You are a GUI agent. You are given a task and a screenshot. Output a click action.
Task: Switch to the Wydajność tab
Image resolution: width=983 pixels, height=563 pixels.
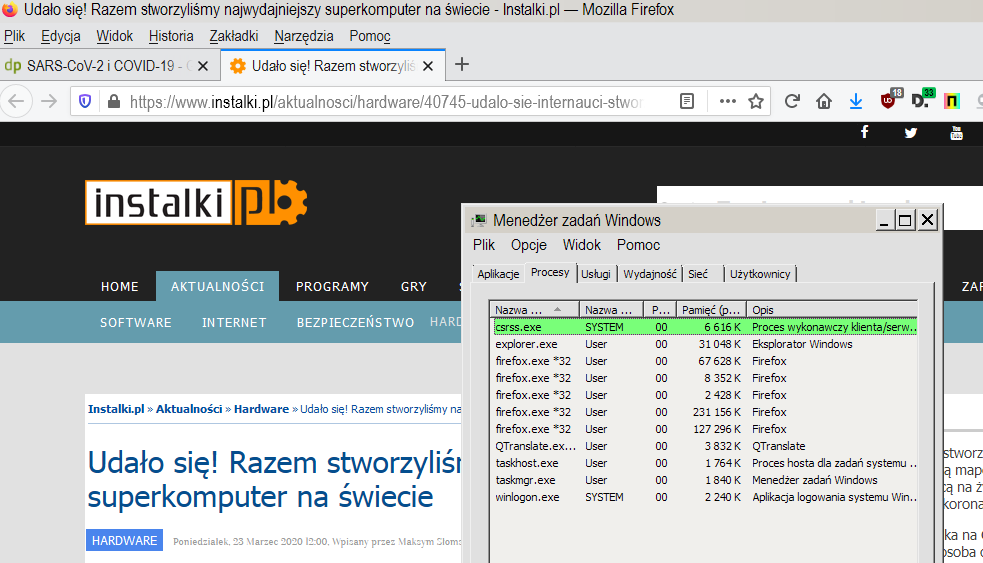coord(650,274)
